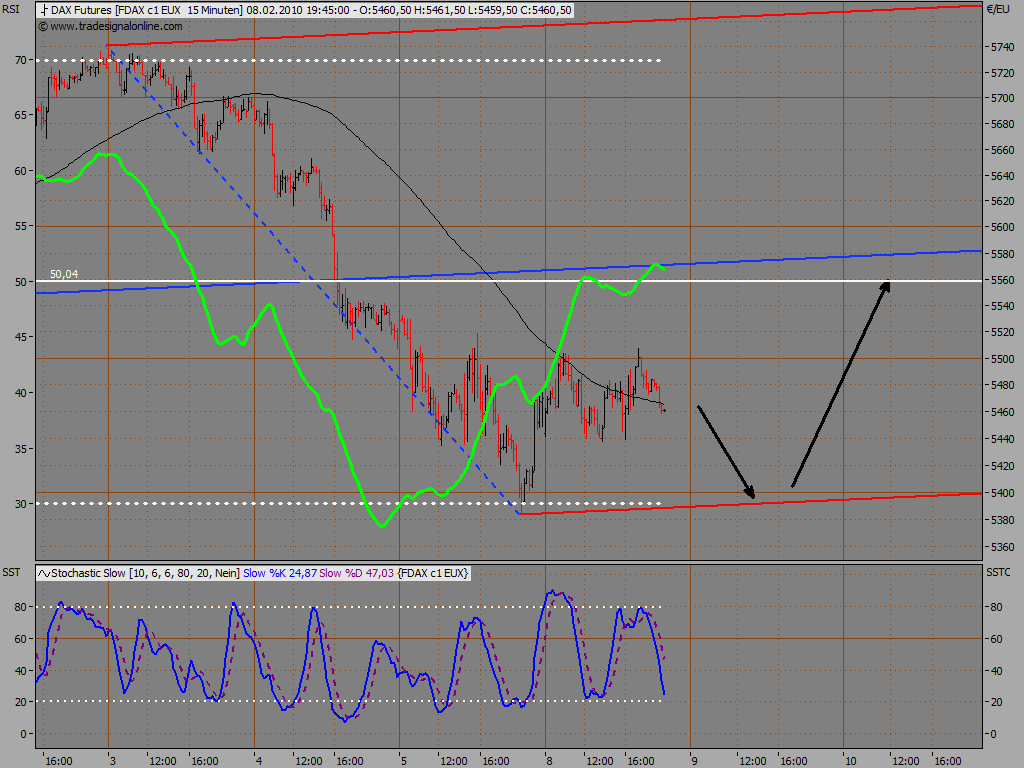
Task: Click the '50,04' horizontal line value label
Action: point(64,274)
